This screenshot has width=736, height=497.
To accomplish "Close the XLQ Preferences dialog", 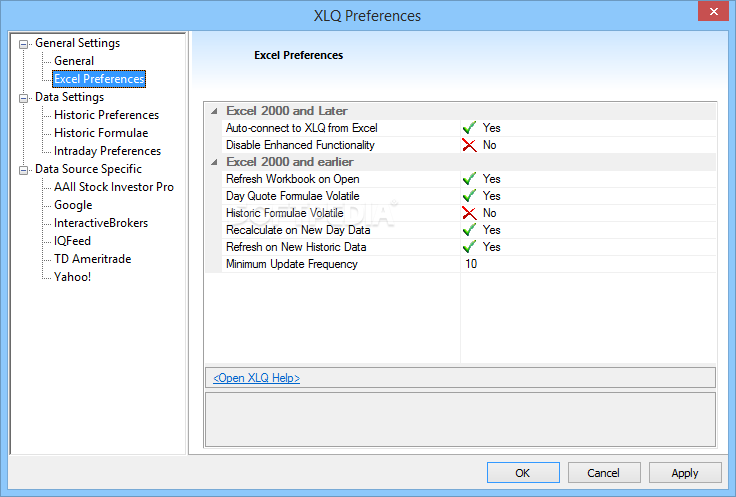I will pos(713,11).
